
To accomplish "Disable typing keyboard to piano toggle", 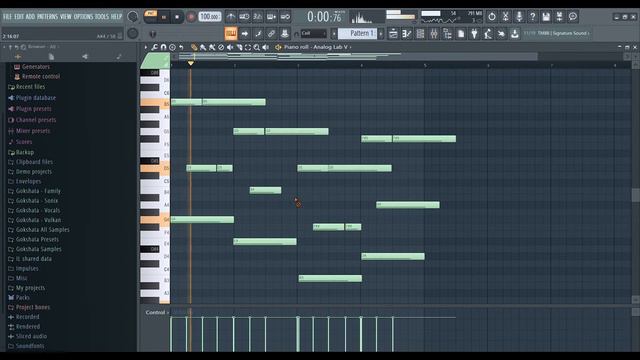I will click(x=231, y=33).
